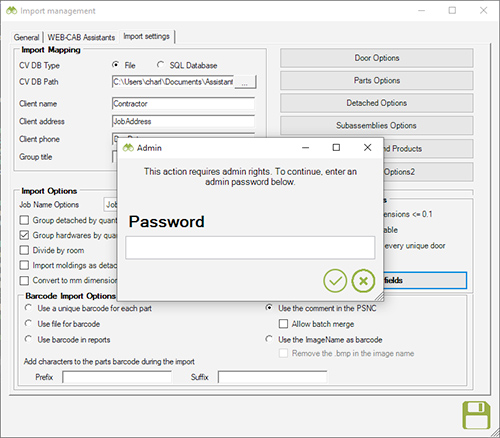Viewport: 500px width, 438px height.
Task: Select Use the ImageName as barcode
Action: 269,339
